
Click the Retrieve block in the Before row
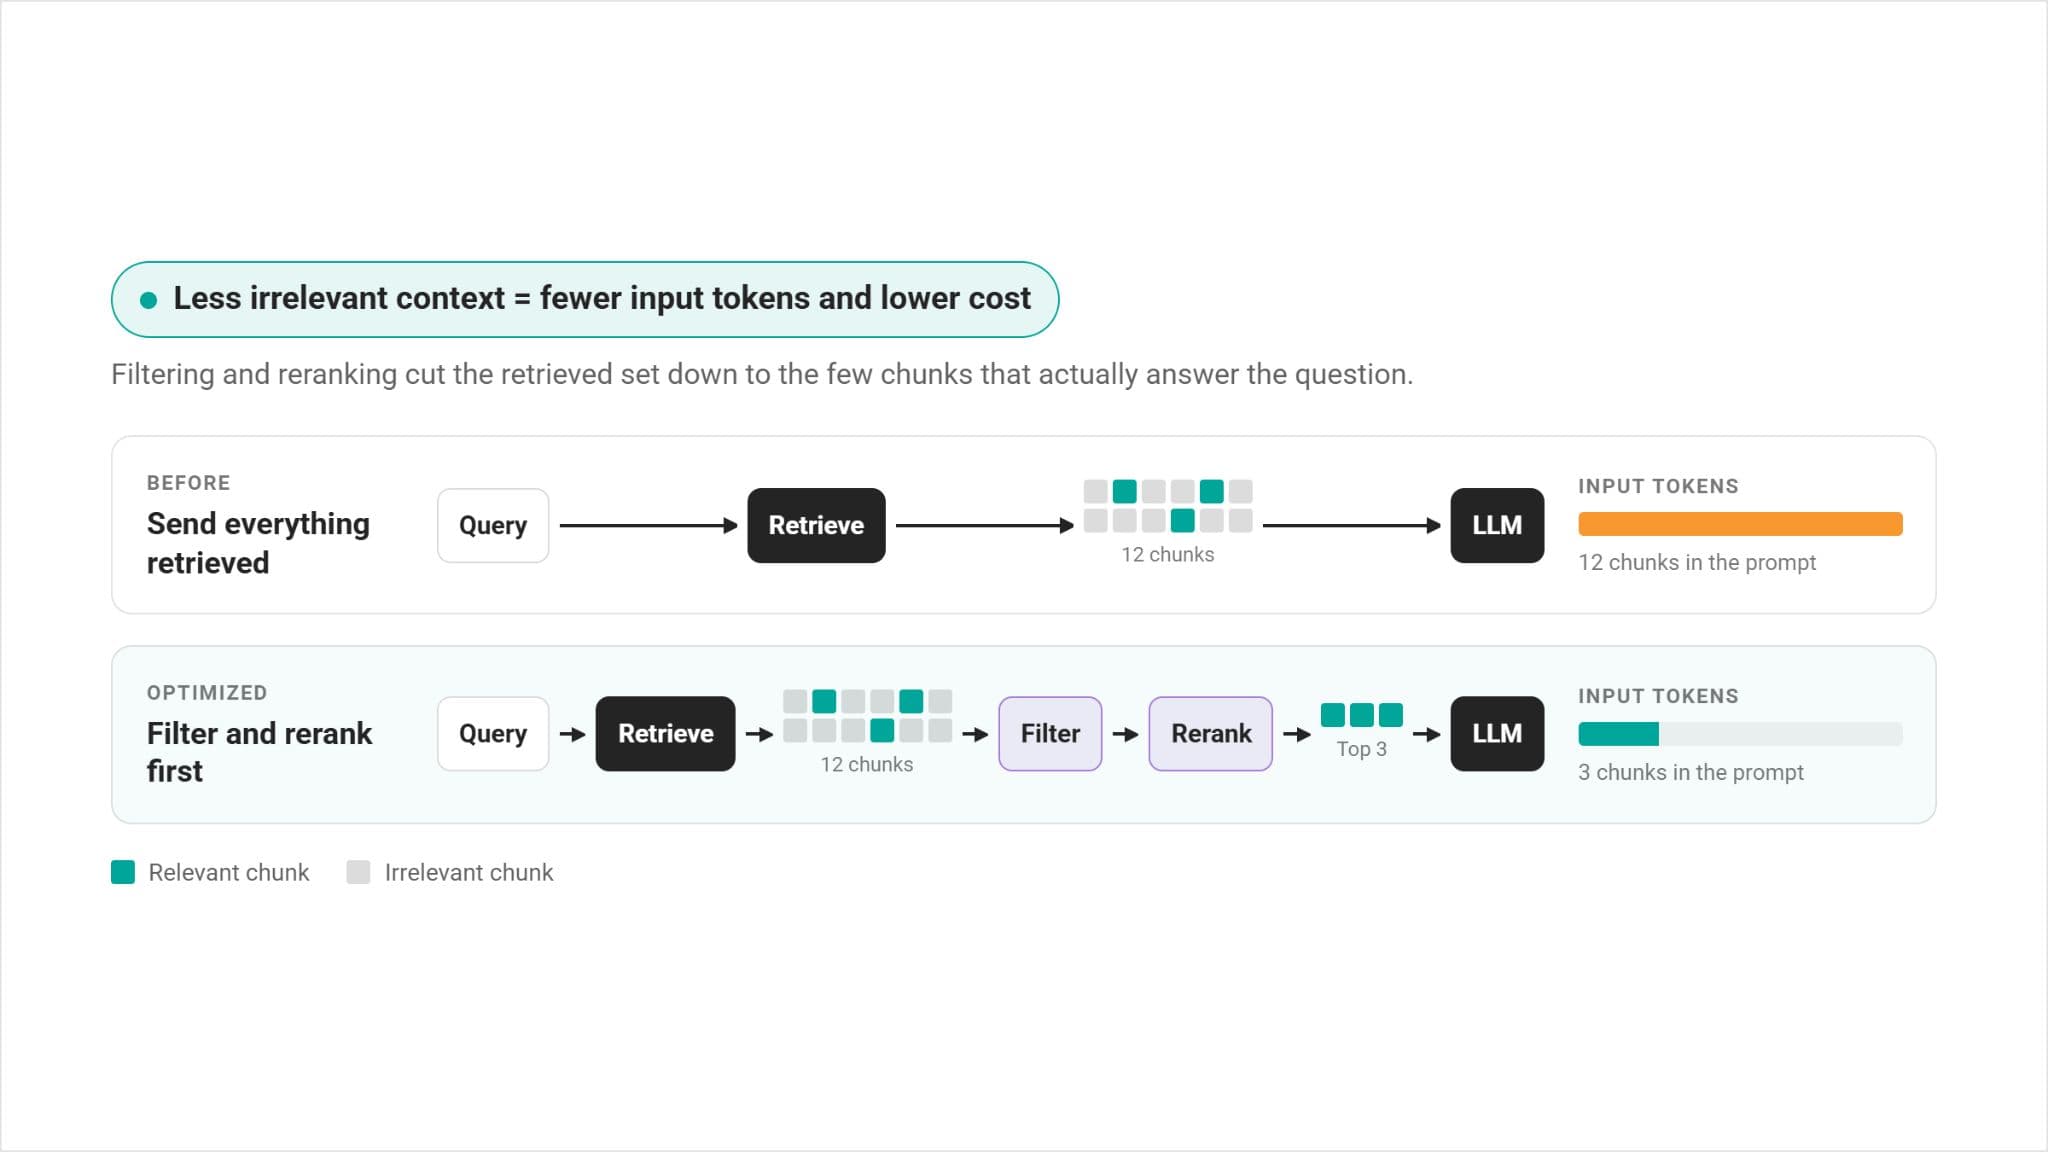816,525
